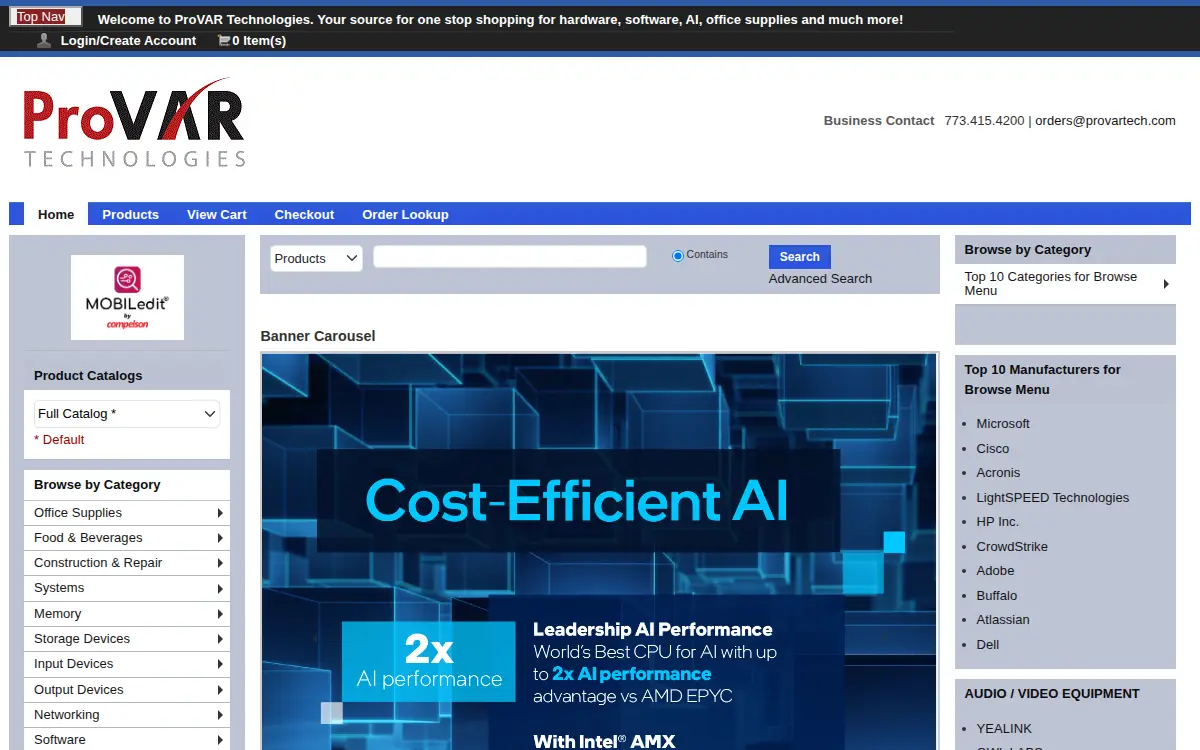Expand the Systems category
The image size is (1200, 750).
coord(127,588)
